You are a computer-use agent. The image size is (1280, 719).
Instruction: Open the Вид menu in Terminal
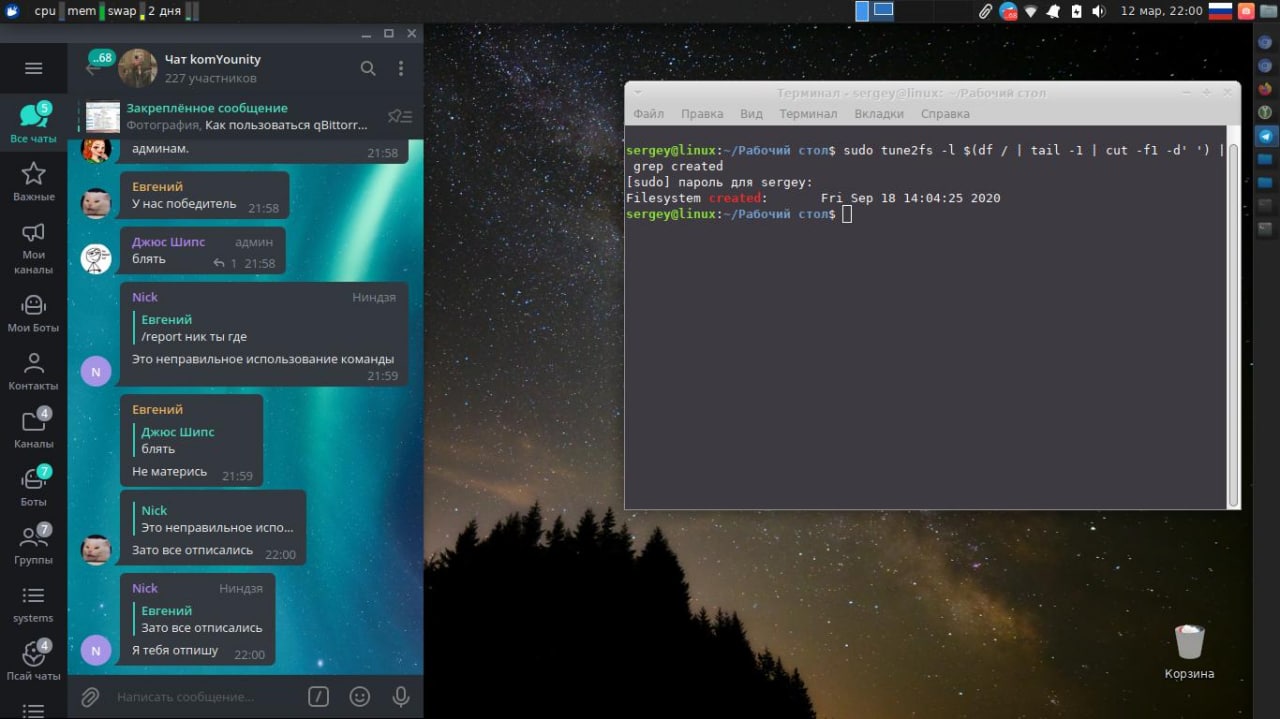point(751,113)
